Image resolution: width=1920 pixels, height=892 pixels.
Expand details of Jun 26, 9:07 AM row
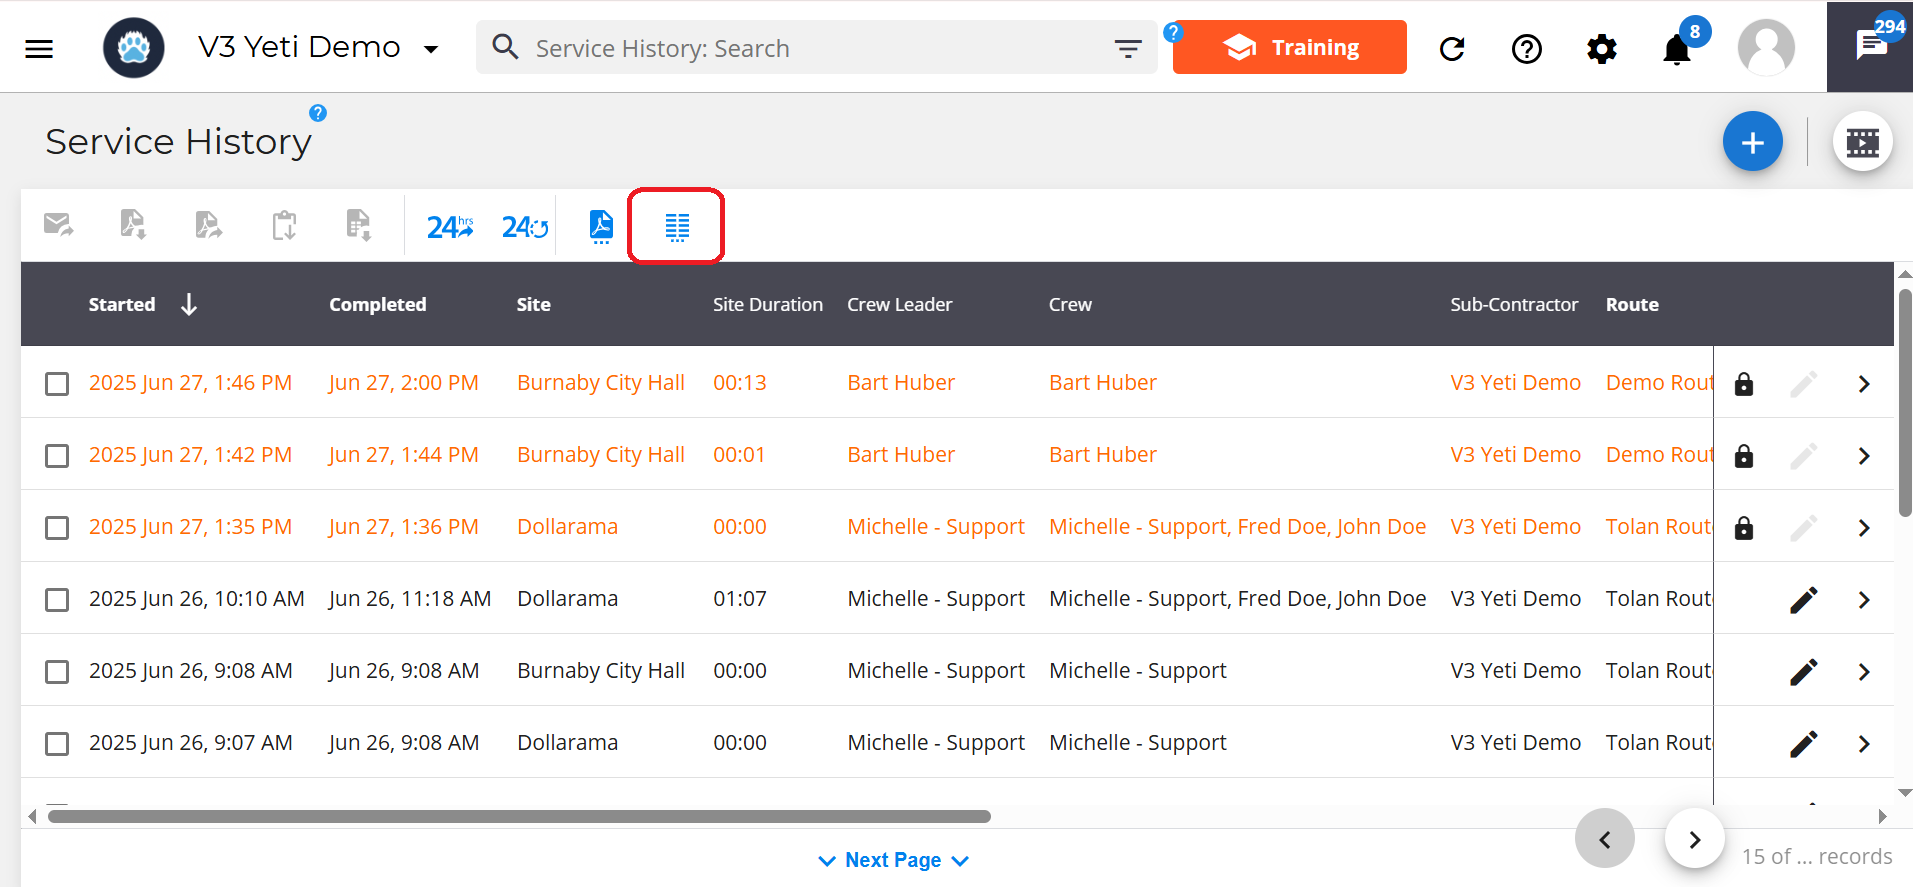(1864, 744)
